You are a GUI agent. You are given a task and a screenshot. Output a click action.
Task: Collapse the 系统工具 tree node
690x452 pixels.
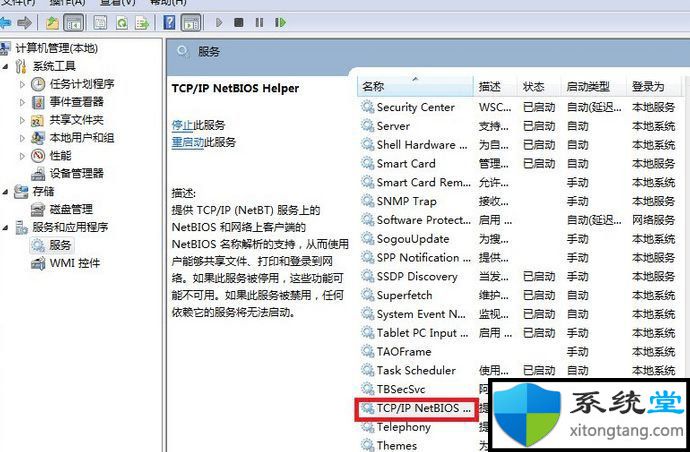pyautogui.click(x=5, y=66)
